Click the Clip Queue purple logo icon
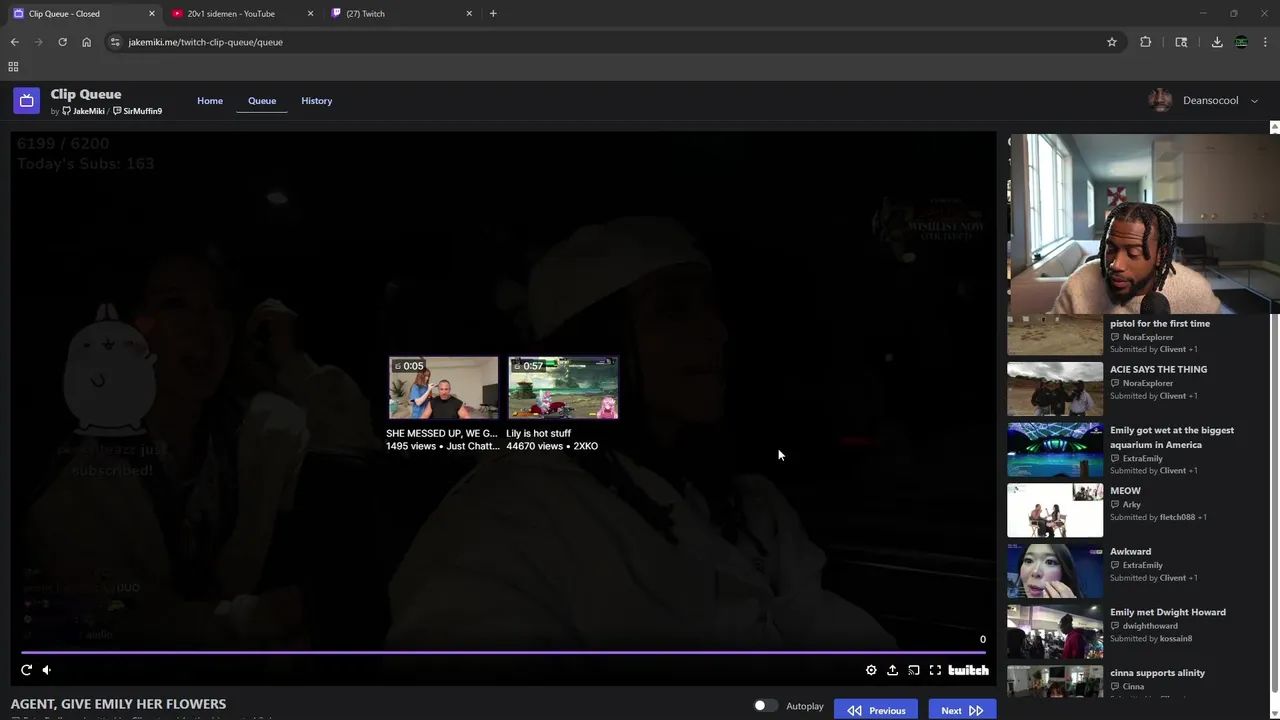 click(27, 100)
